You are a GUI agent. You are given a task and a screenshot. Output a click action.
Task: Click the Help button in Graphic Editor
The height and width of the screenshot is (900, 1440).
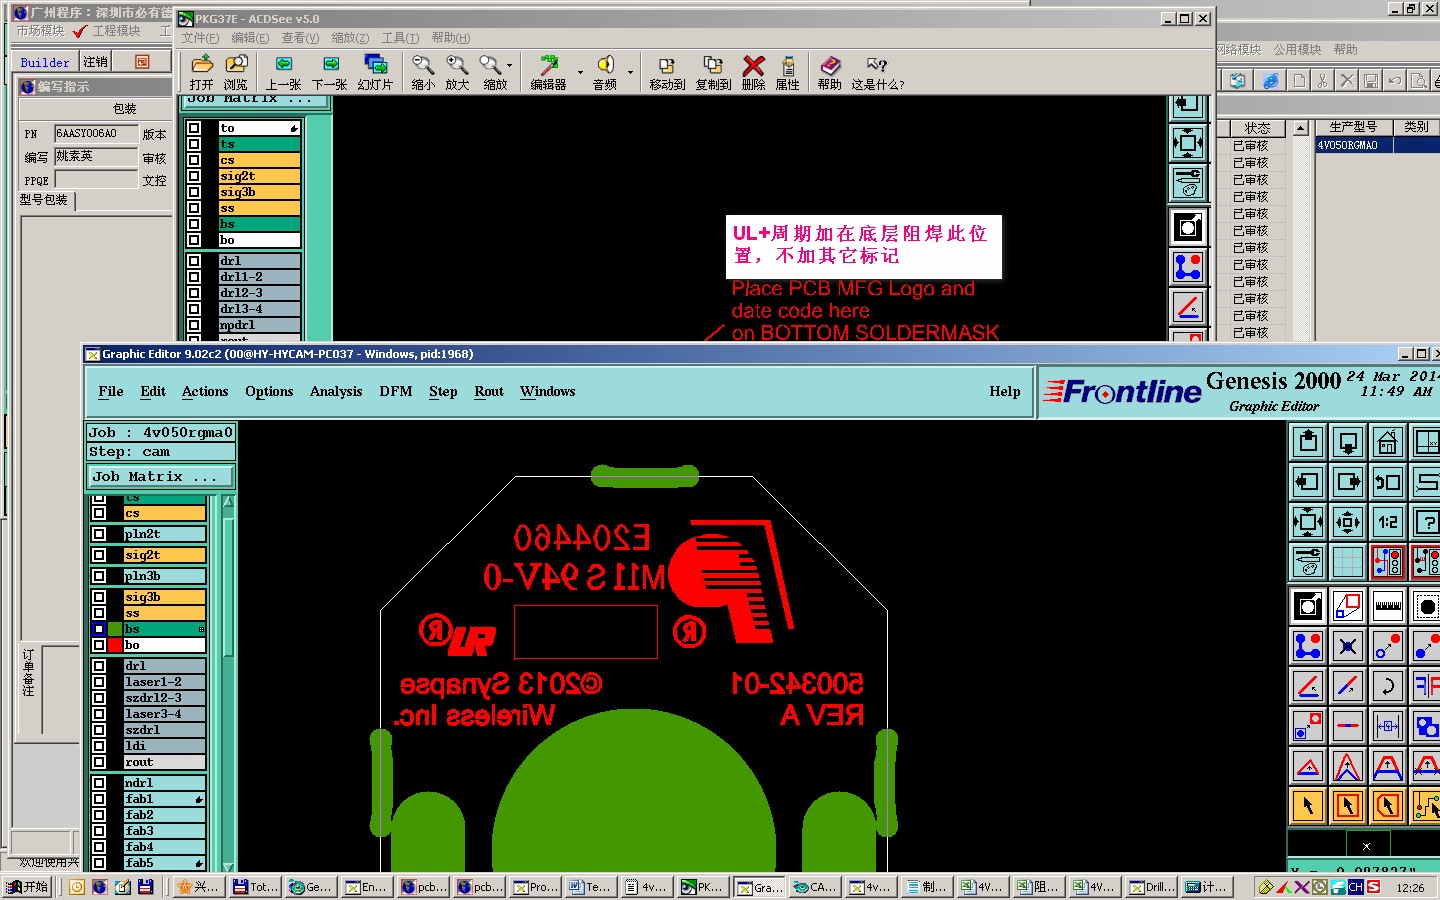(x=1005, y=392)
